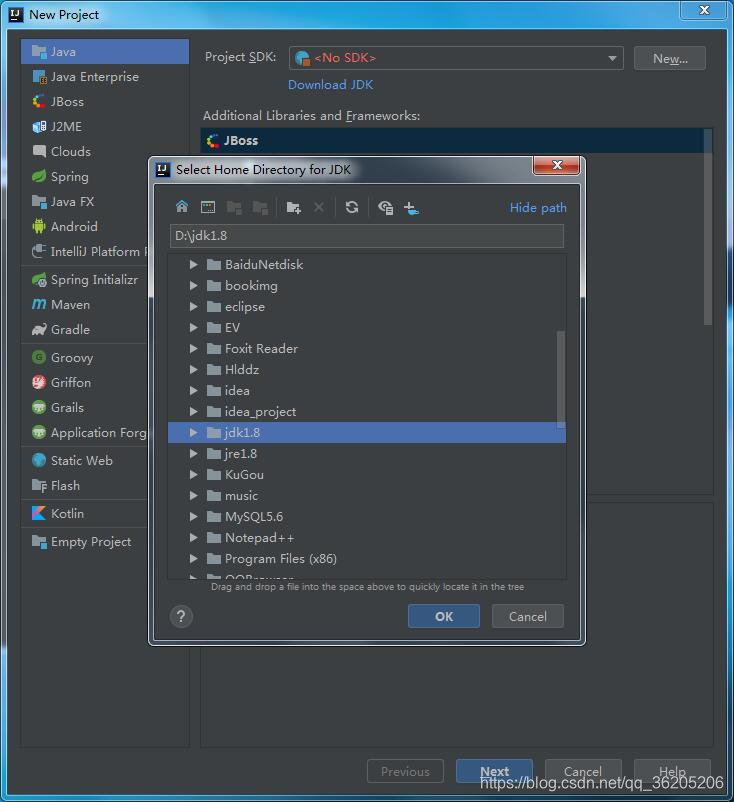
Task: Select Static Web project type
Action: pyautogui.click(x=85, y=461)
